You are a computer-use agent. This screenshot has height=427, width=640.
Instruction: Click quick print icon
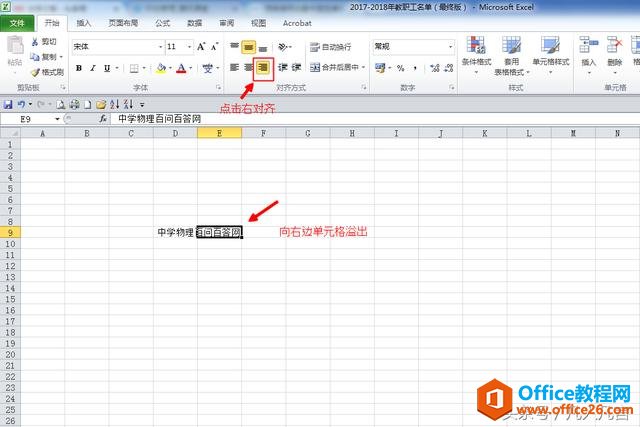pos(74,105)
